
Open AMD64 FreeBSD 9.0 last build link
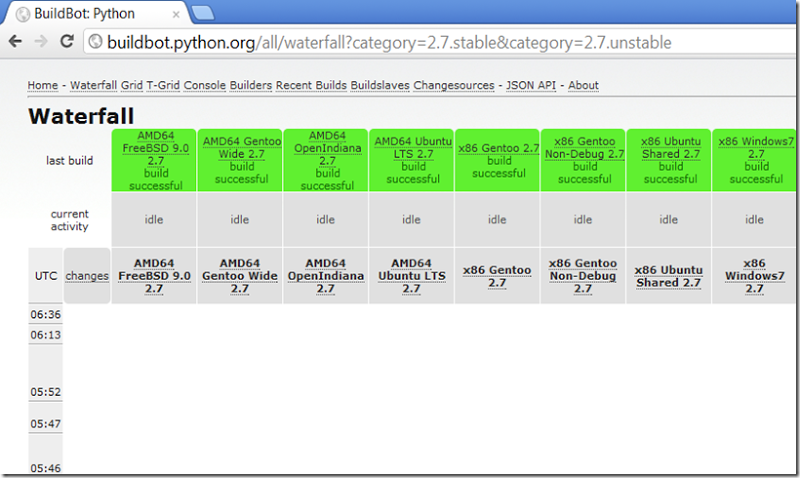(x=156, y=148)
